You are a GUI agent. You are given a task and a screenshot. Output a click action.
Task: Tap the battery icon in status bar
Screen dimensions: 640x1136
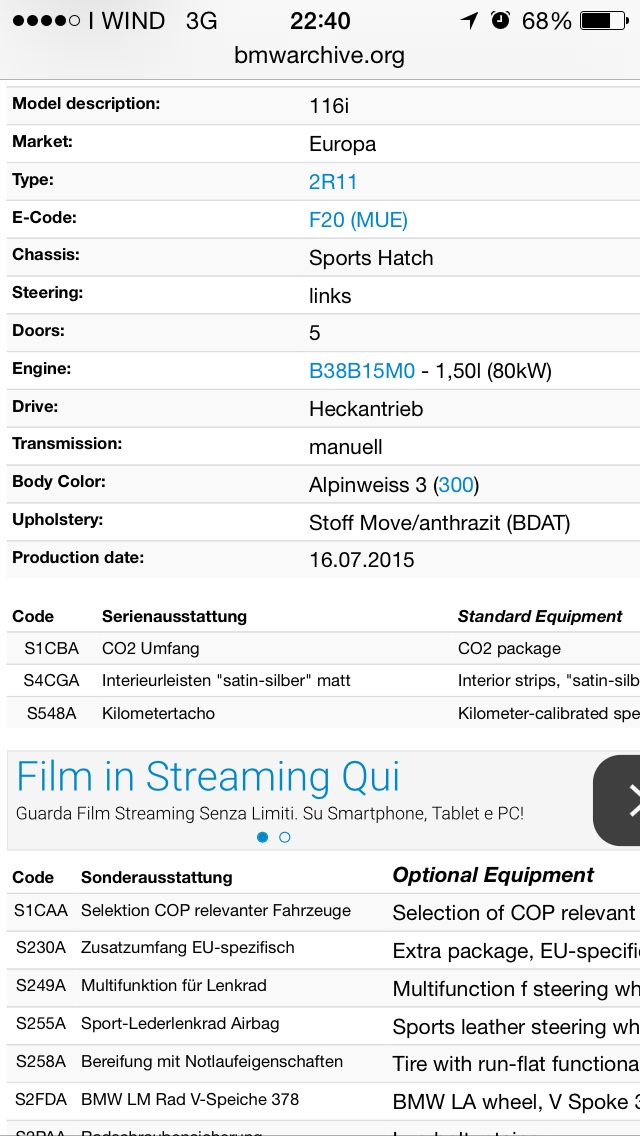605,21
